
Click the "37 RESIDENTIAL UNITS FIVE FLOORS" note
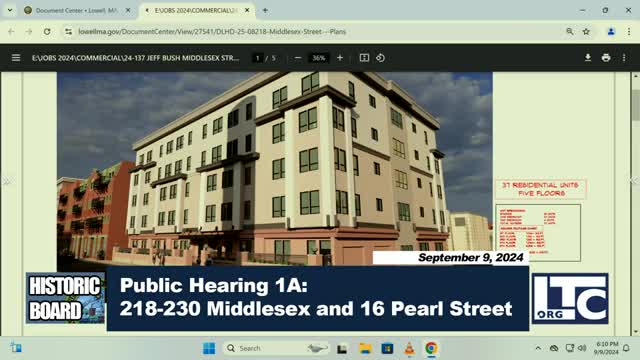[x=541, y=189]
